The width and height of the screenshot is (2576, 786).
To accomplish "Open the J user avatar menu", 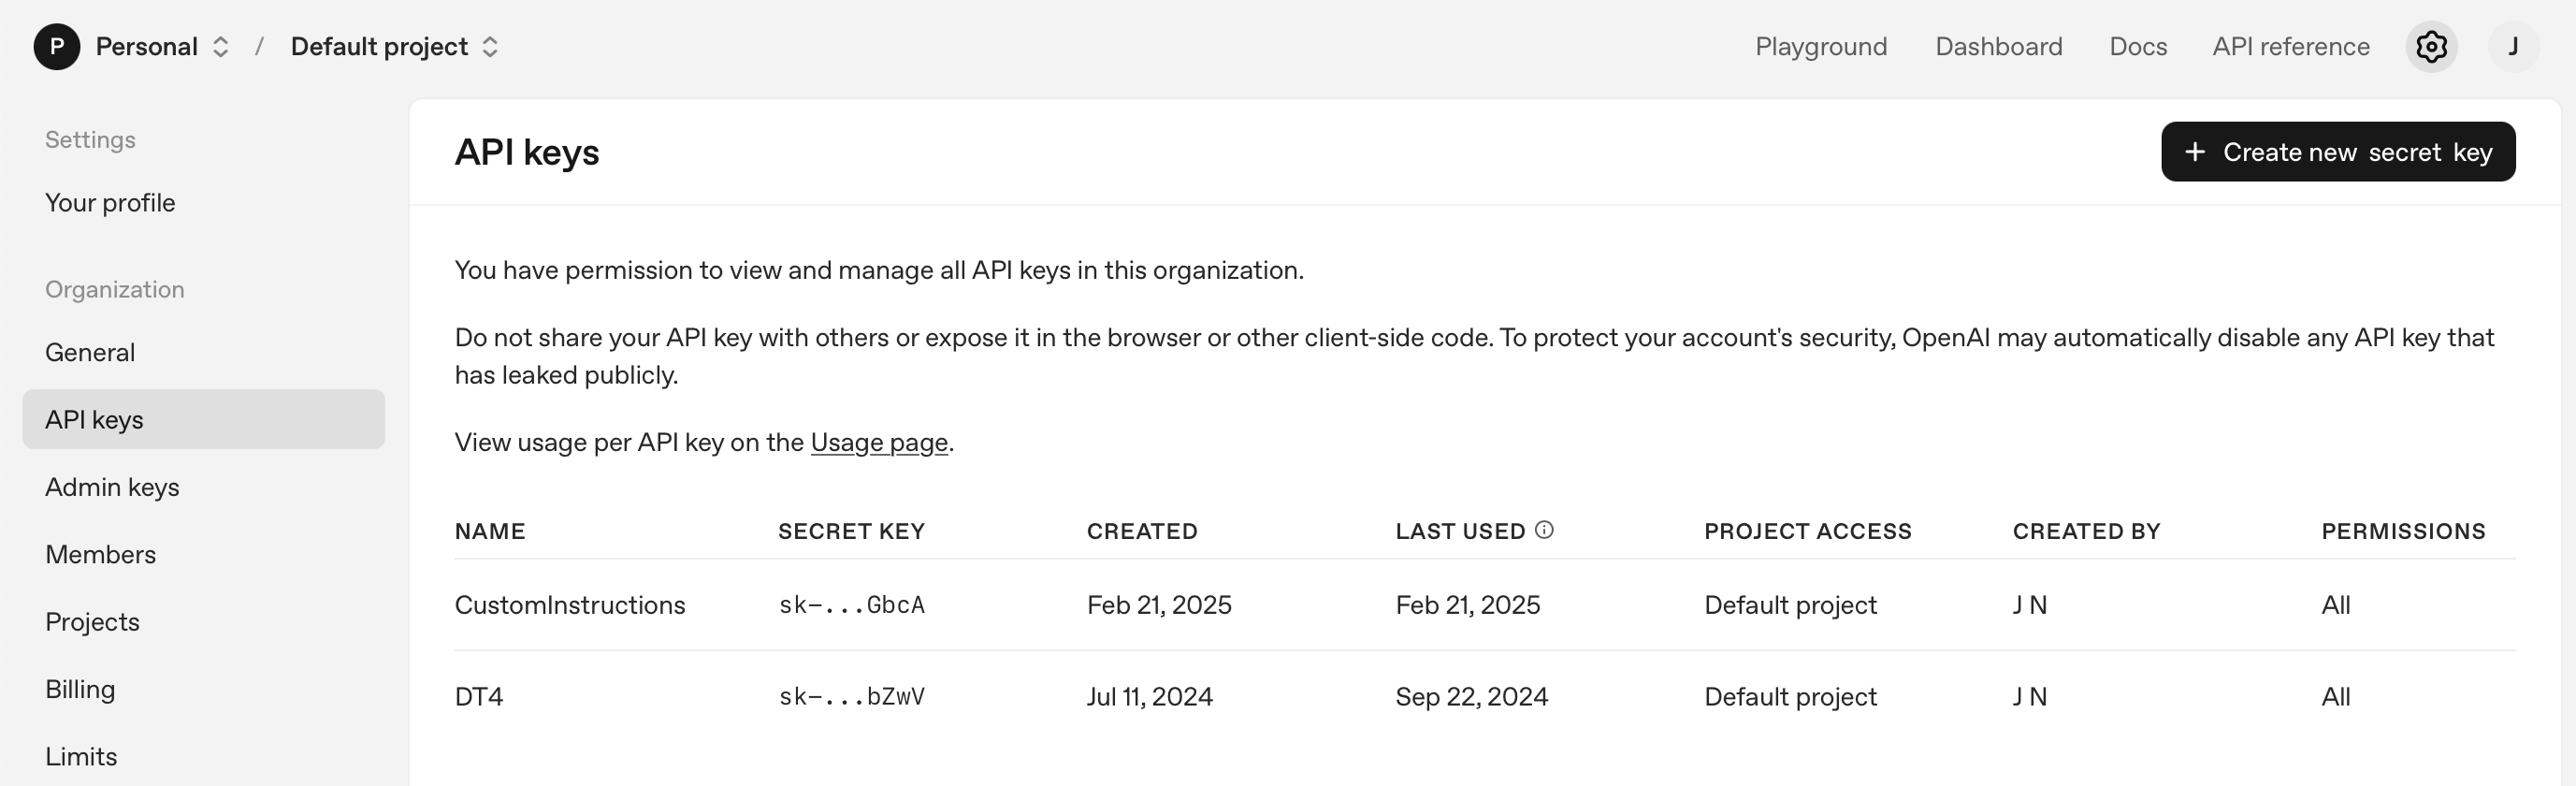I will (x=2513, y=47).
